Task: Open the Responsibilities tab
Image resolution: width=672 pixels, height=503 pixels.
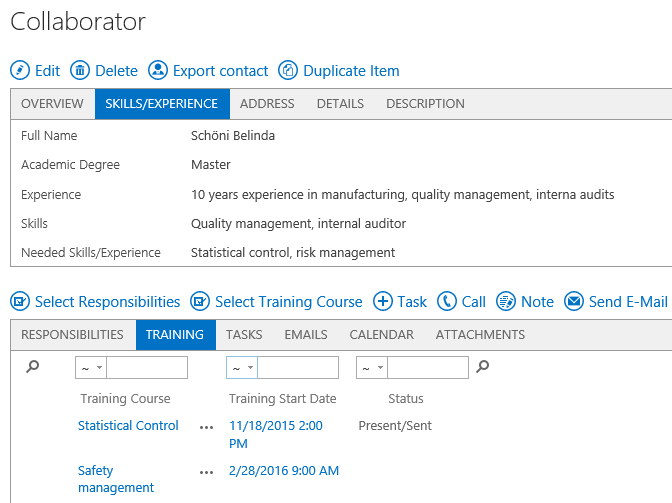Action: (72, 335)
